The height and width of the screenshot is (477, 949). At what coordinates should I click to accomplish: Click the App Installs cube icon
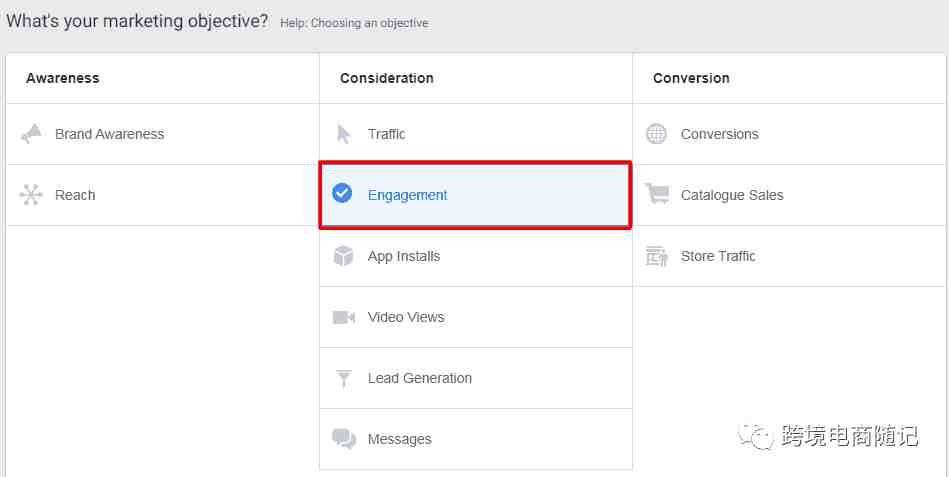(343, 256)
